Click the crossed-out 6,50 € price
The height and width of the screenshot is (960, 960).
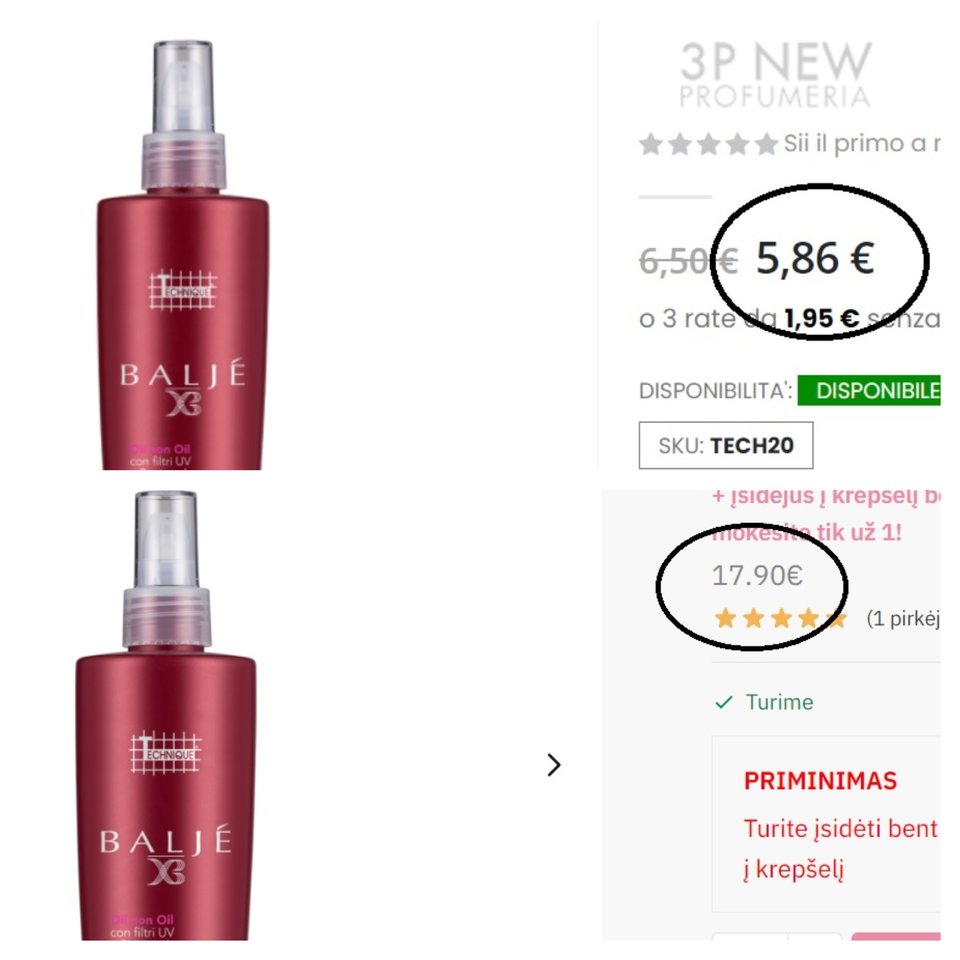coord(688,261)
